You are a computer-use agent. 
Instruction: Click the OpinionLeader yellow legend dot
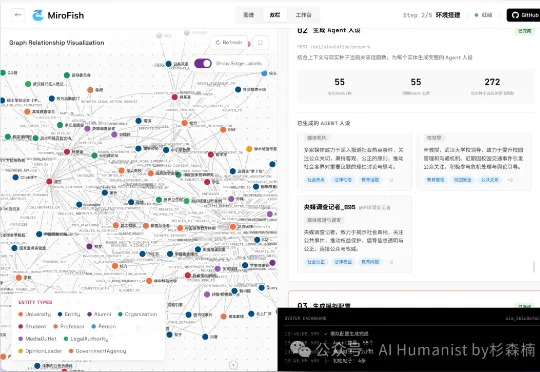(21, 351)
